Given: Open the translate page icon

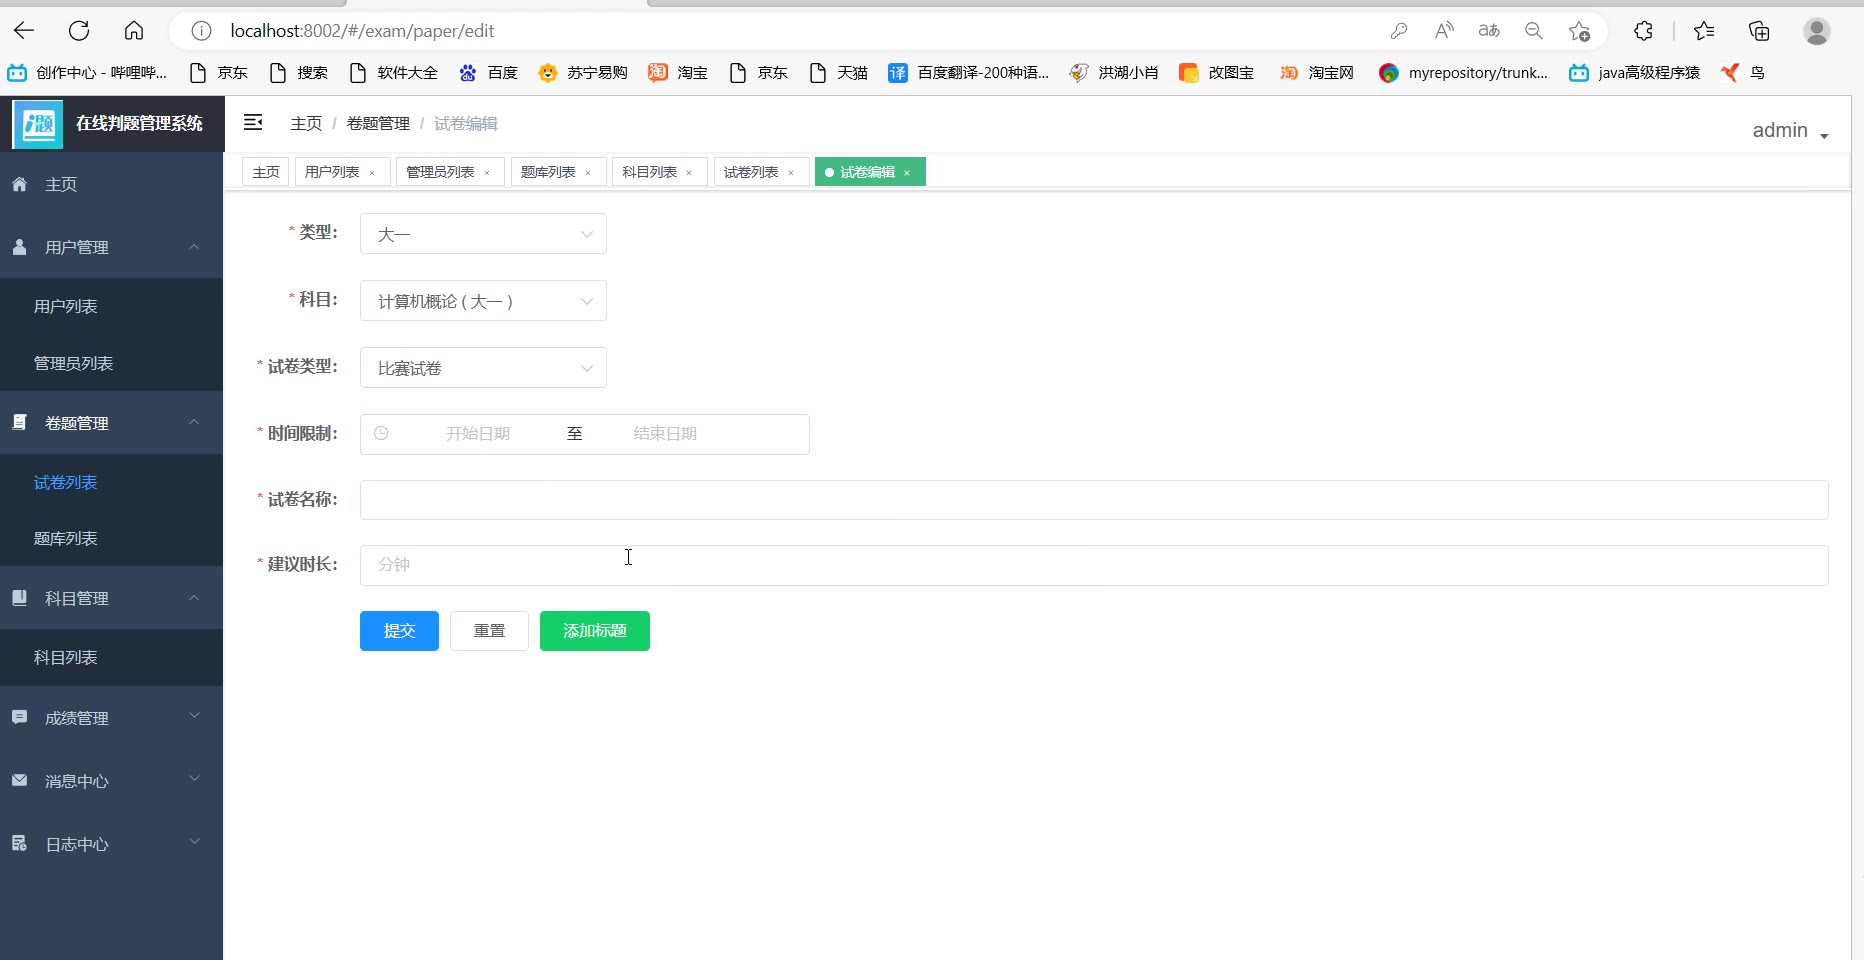Looking at the screenshot, I should (1489, 31).
